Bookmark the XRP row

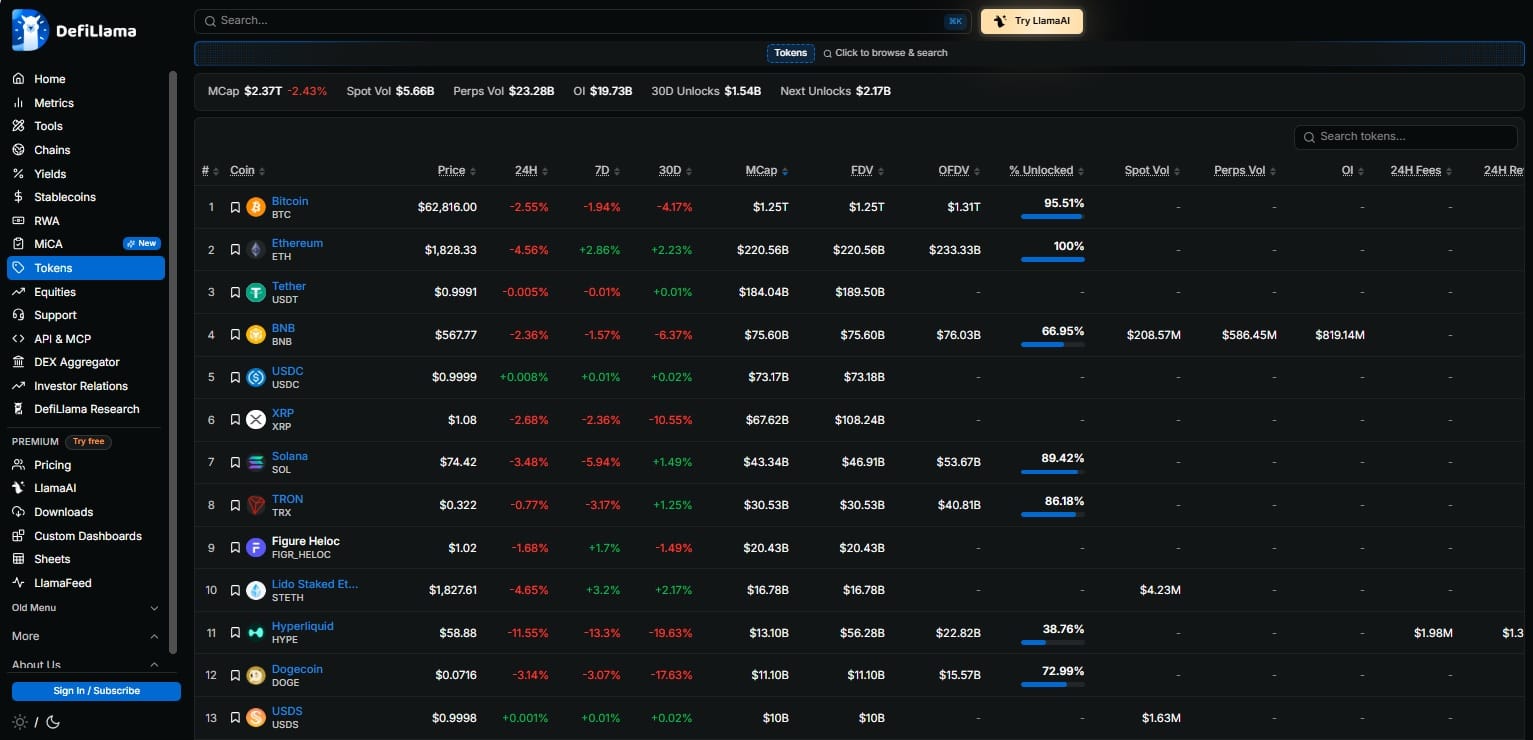[235, 420]
